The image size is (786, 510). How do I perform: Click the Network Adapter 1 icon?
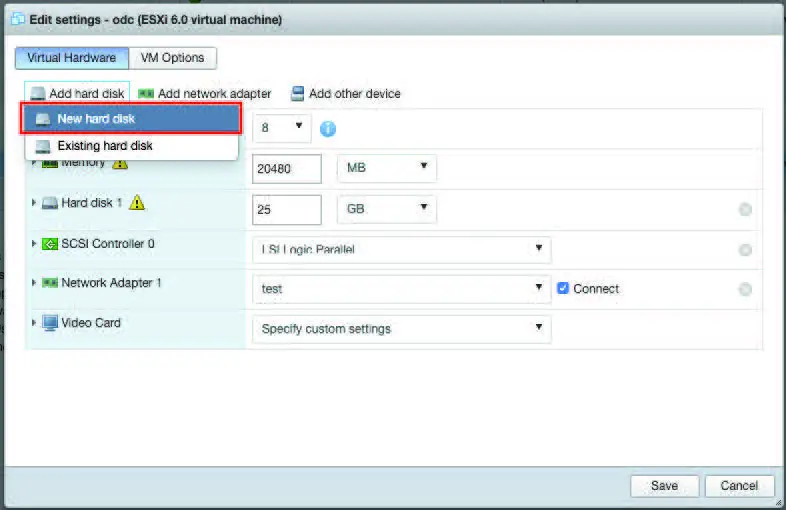click(x=50, y=283)
